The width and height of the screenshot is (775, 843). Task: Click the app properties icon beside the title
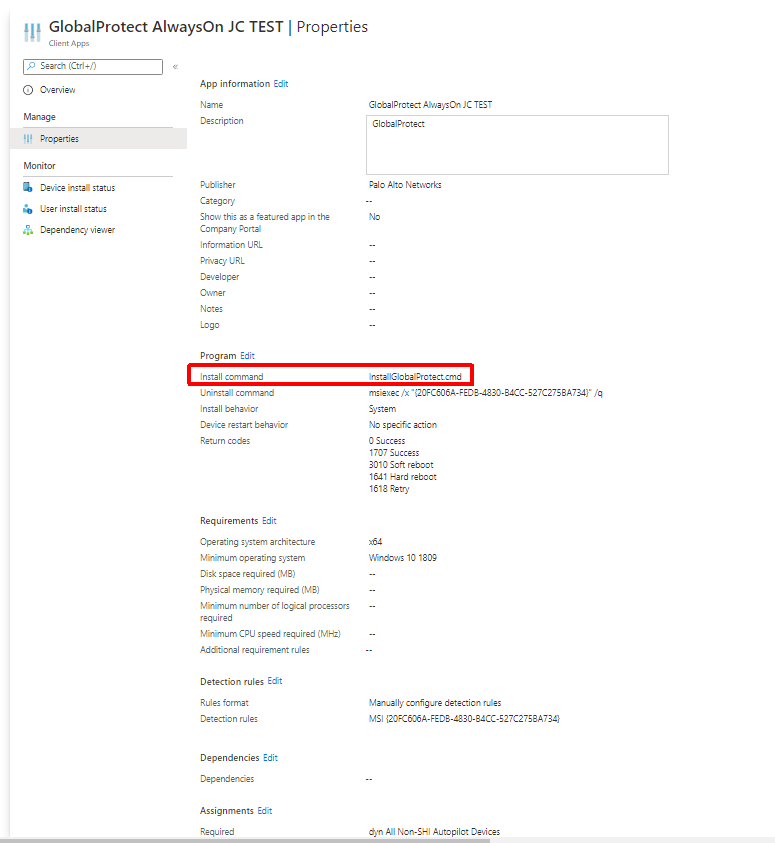[x=32, y=32]
